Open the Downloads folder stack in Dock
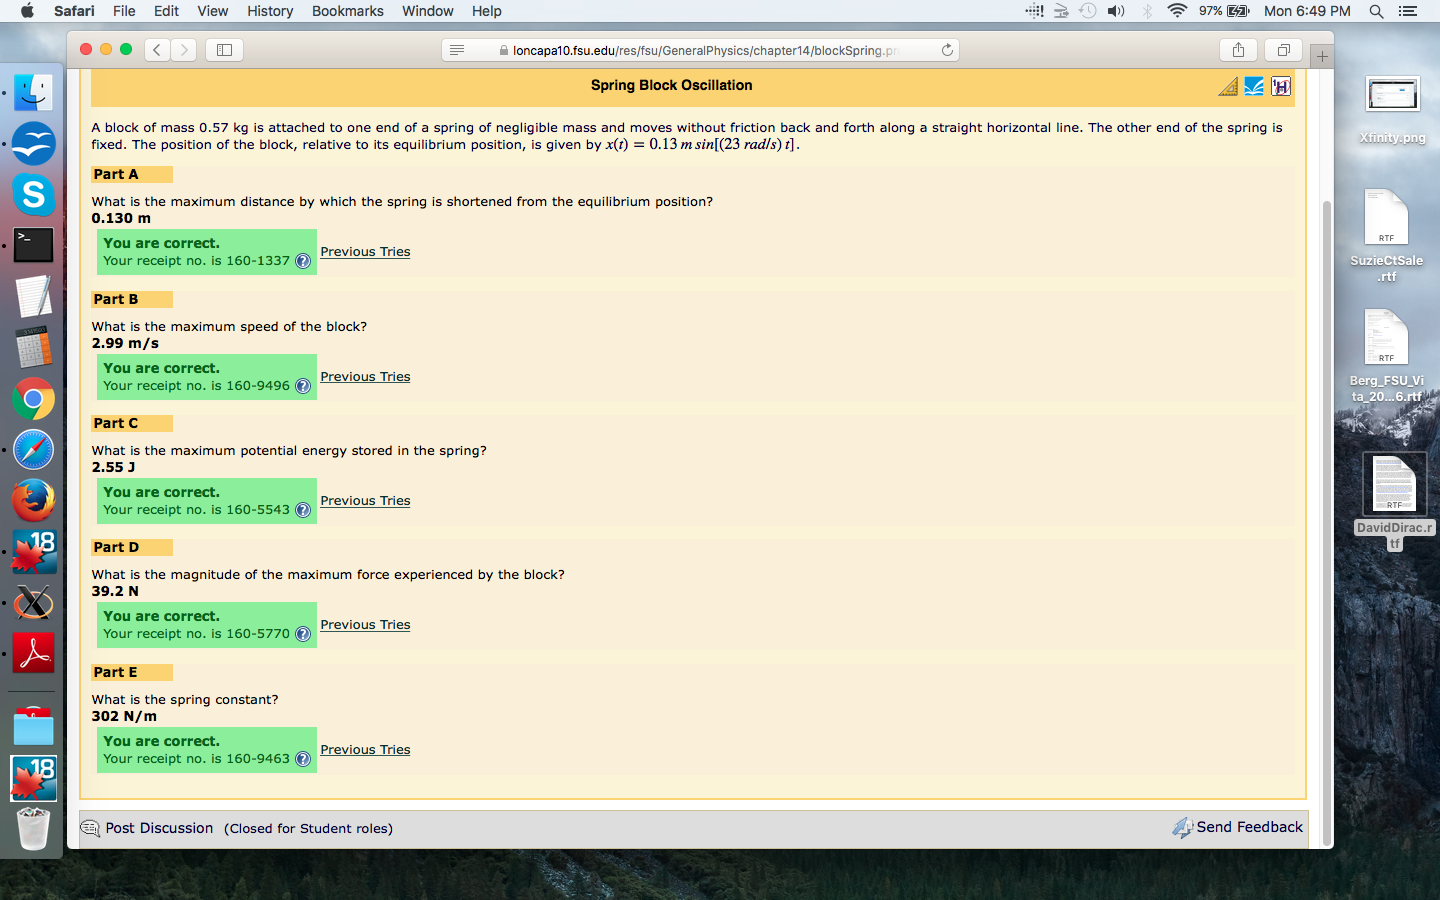Screen dimensions: 1440x900 (33, 725)
